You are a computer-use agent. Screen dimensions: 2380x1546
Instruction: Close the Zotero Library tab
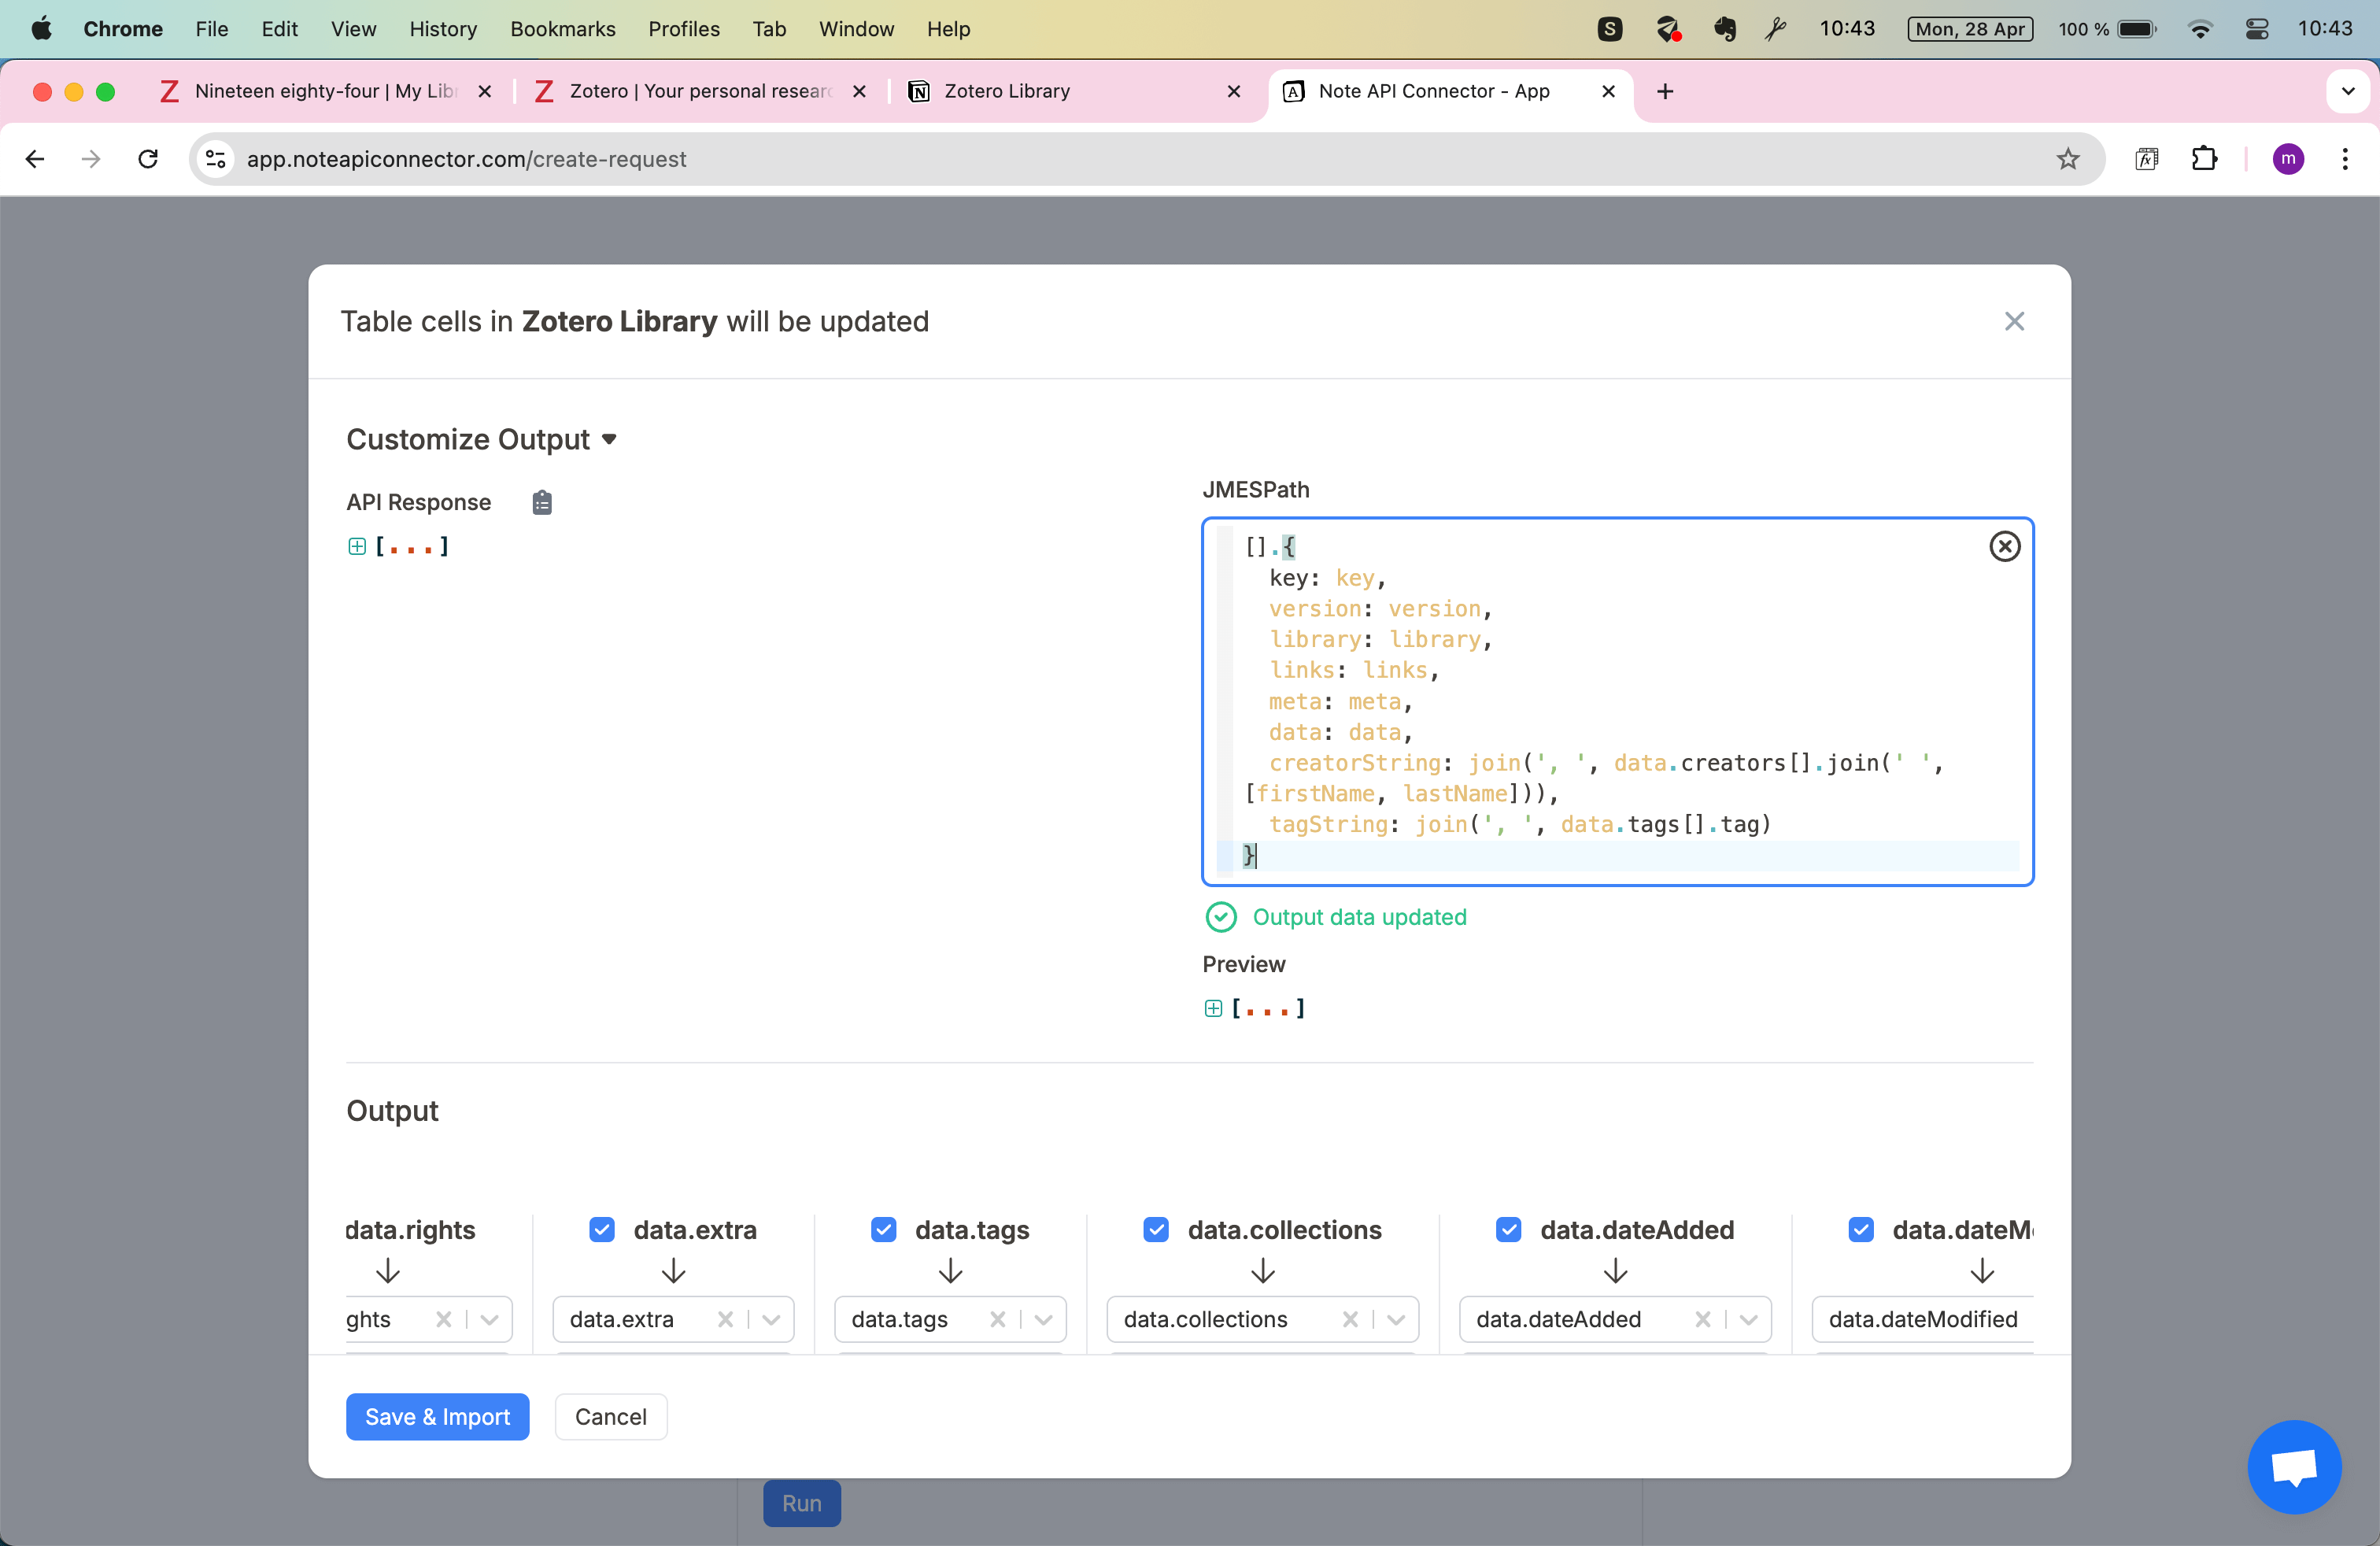[x=1233, y=91]
